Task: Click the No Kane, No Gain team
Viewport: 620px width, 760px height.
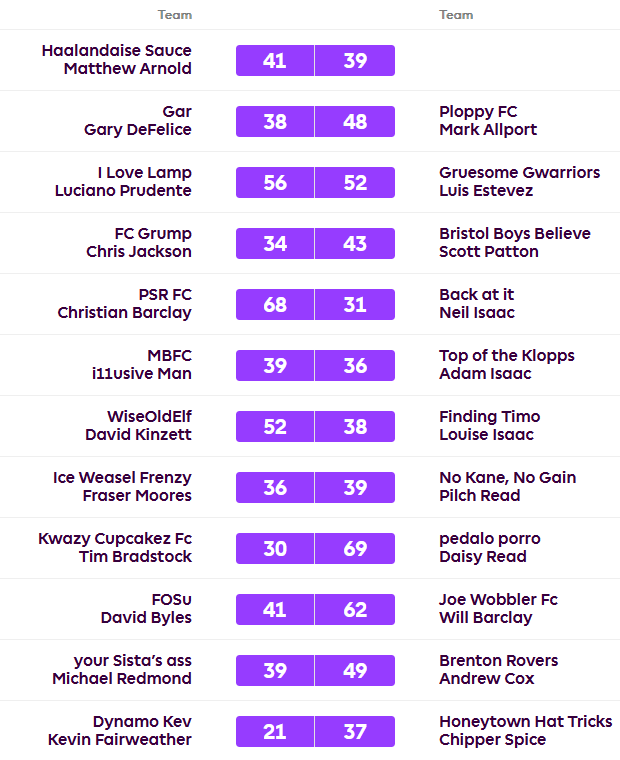Action: click(507, 478)
